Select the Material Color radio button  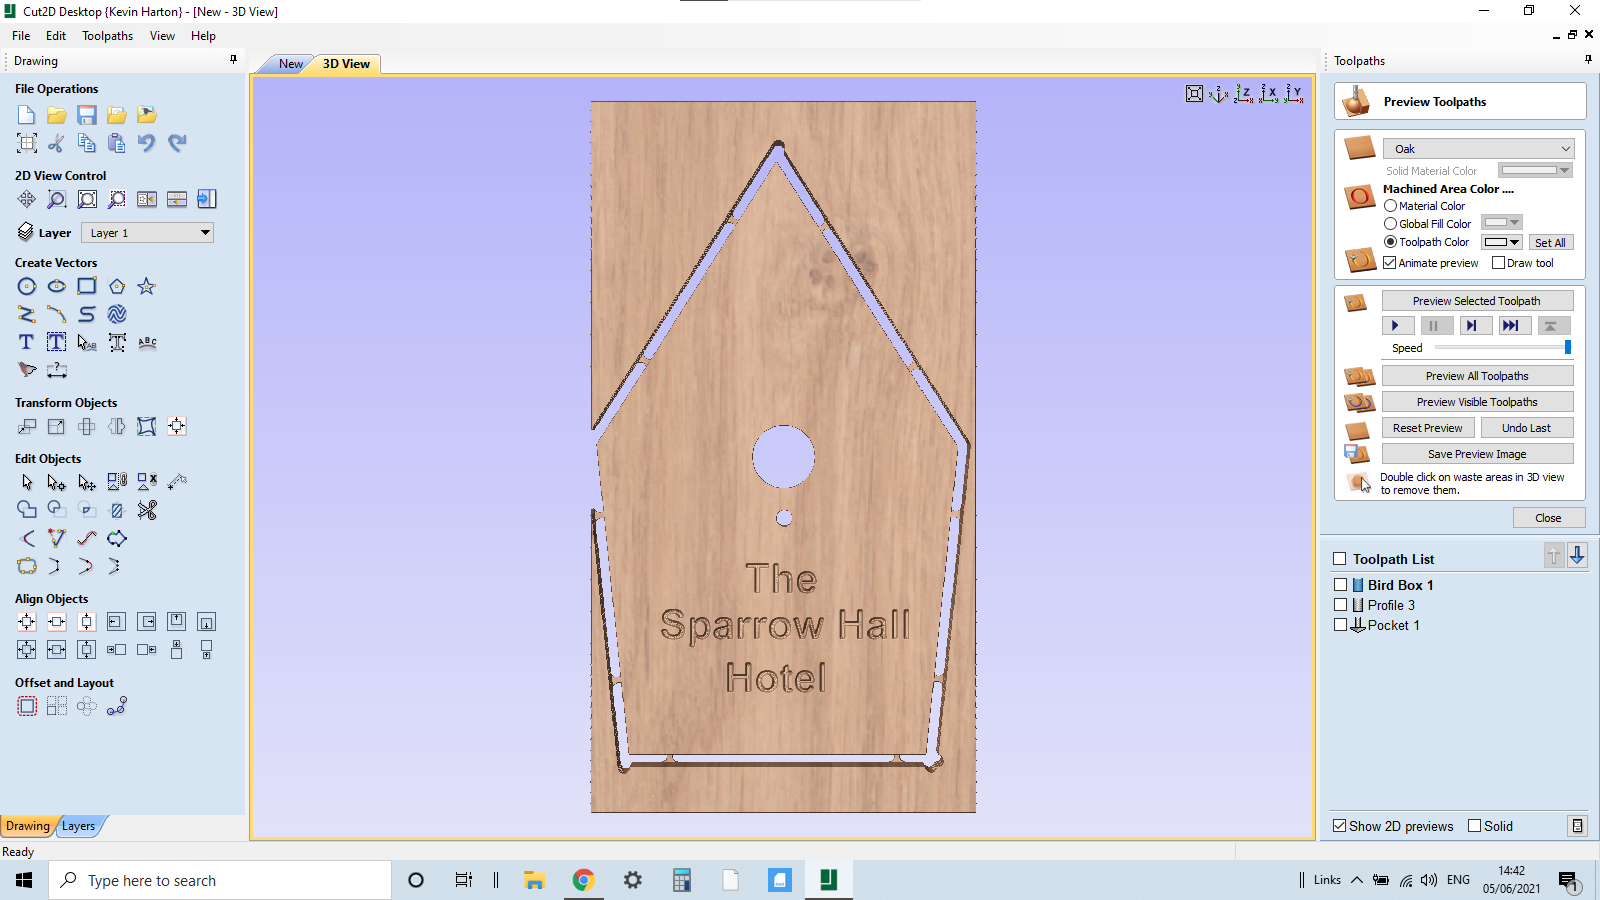tap(1390, 205)
